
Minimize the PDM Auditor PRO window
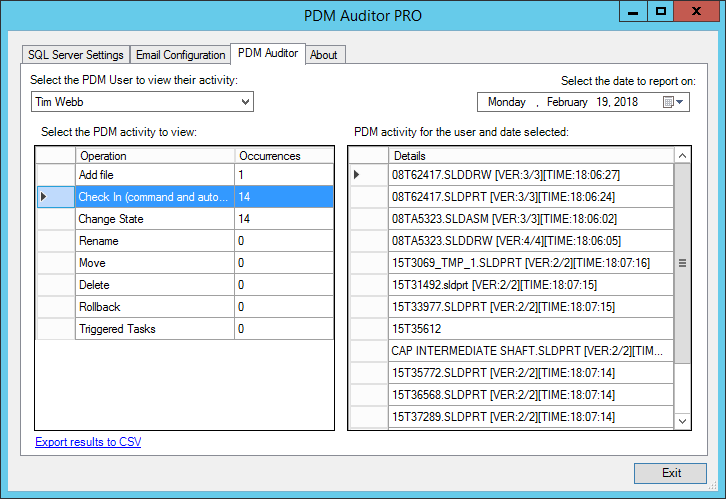pos(633,12)
